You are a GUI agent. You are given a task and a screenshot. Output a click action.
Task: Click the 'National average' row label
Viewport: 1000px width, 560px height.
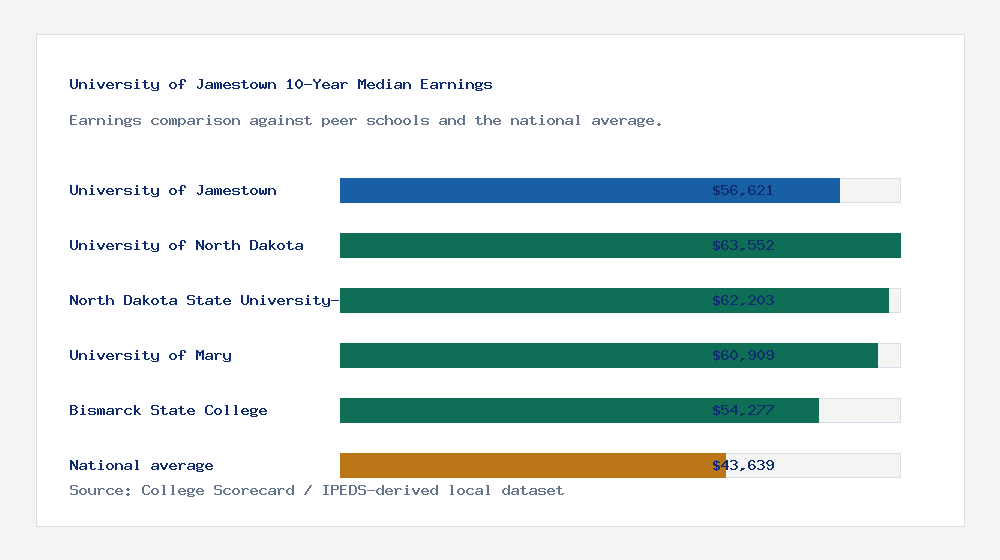(x=141, y=465)
